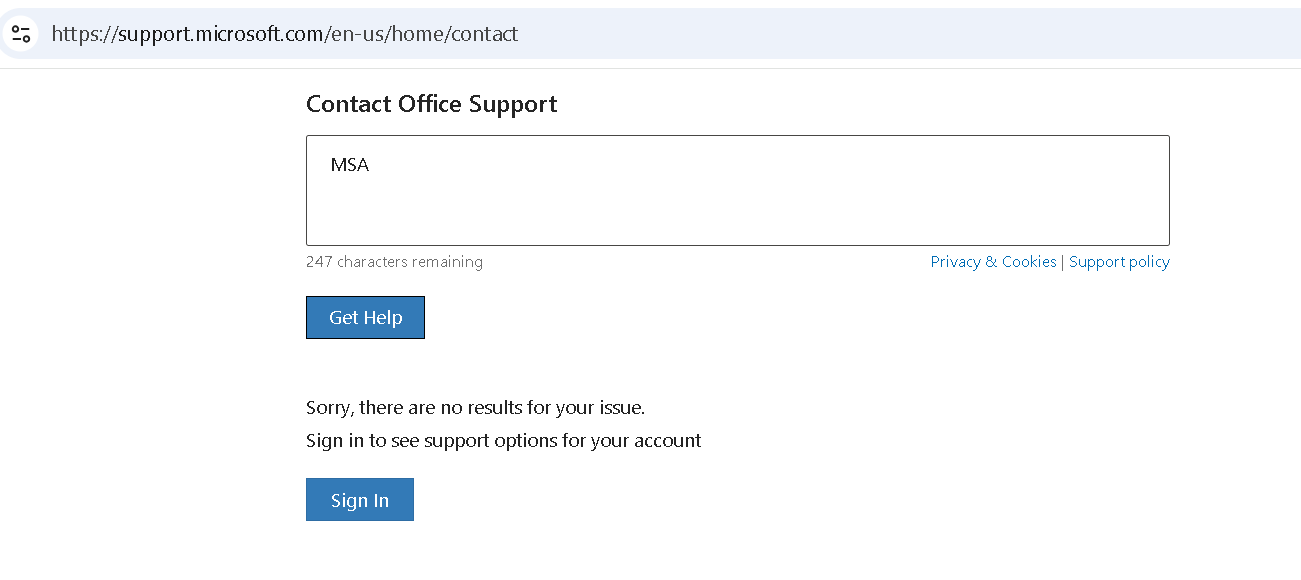The width and height of the screenshot is (1301, 580).
Task: Click the /en-us/home/contact path in the URL
Action: click(421, 34)
